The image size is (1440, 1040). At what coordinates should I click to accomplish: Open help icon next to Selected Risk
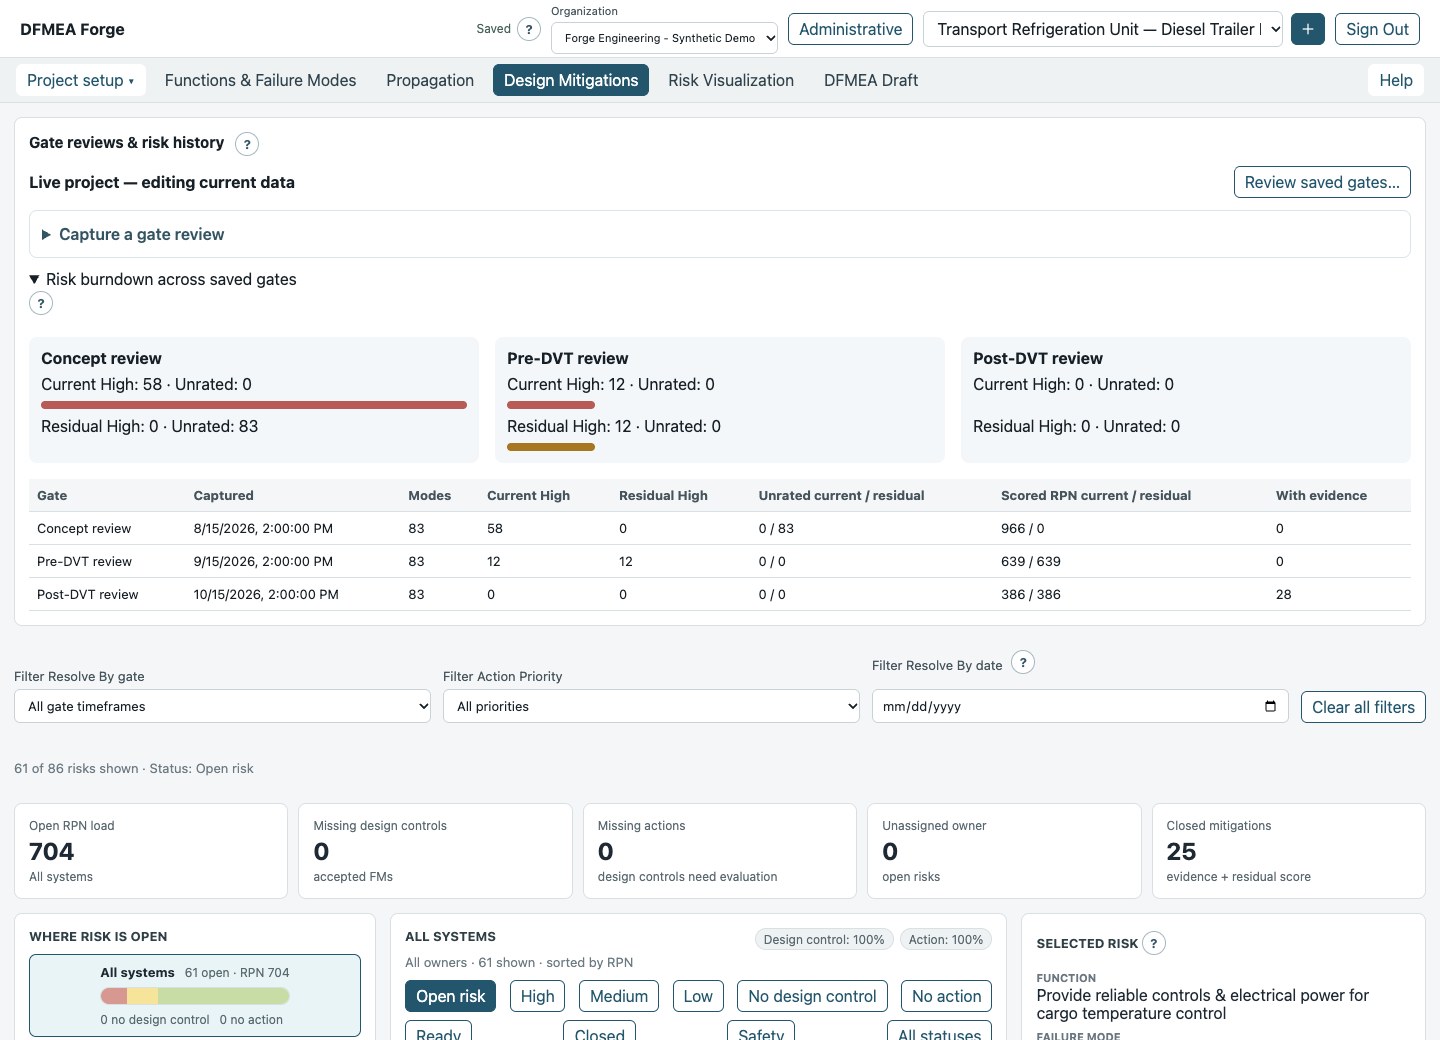click(x=1154, y=943)
